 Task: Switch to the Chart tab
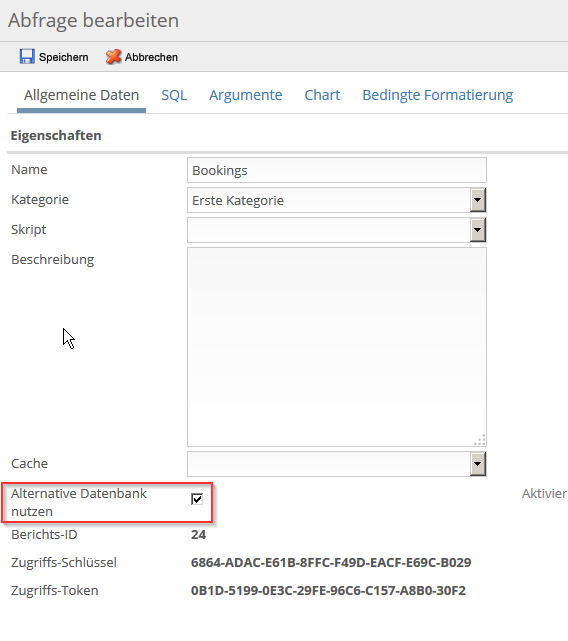(x=322, y=95)
